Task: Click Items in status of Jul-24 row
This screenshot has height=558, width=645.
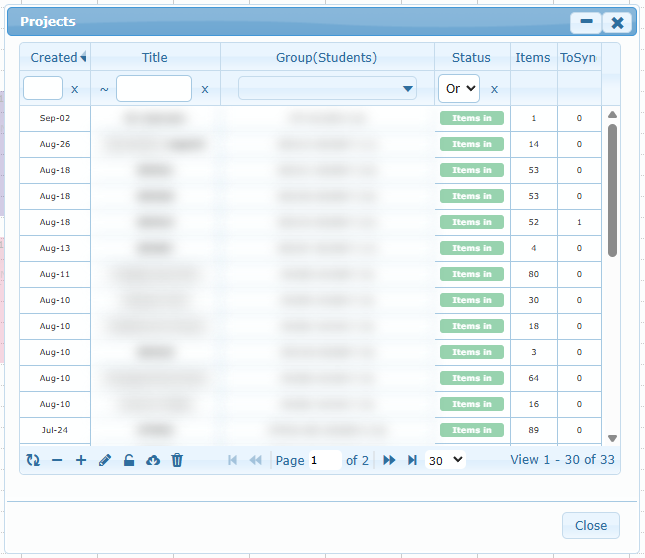Action: (472, 430)
